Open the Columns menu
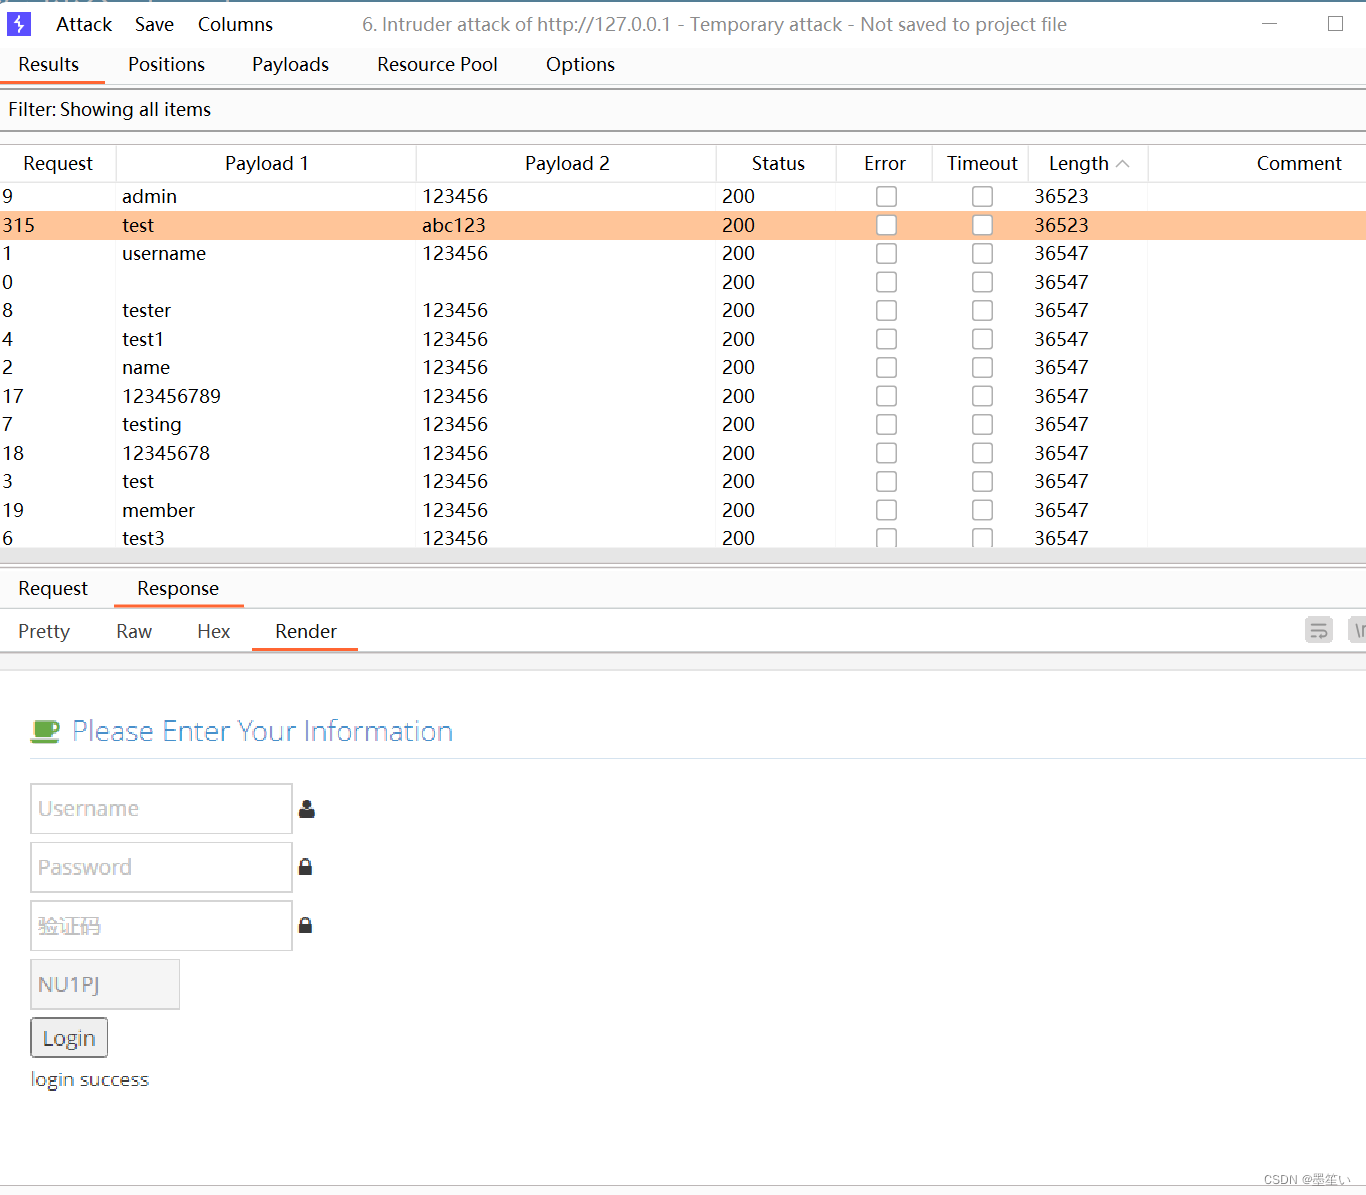The width and height of the screenshot is (1366, 1195). pos(235,24)
